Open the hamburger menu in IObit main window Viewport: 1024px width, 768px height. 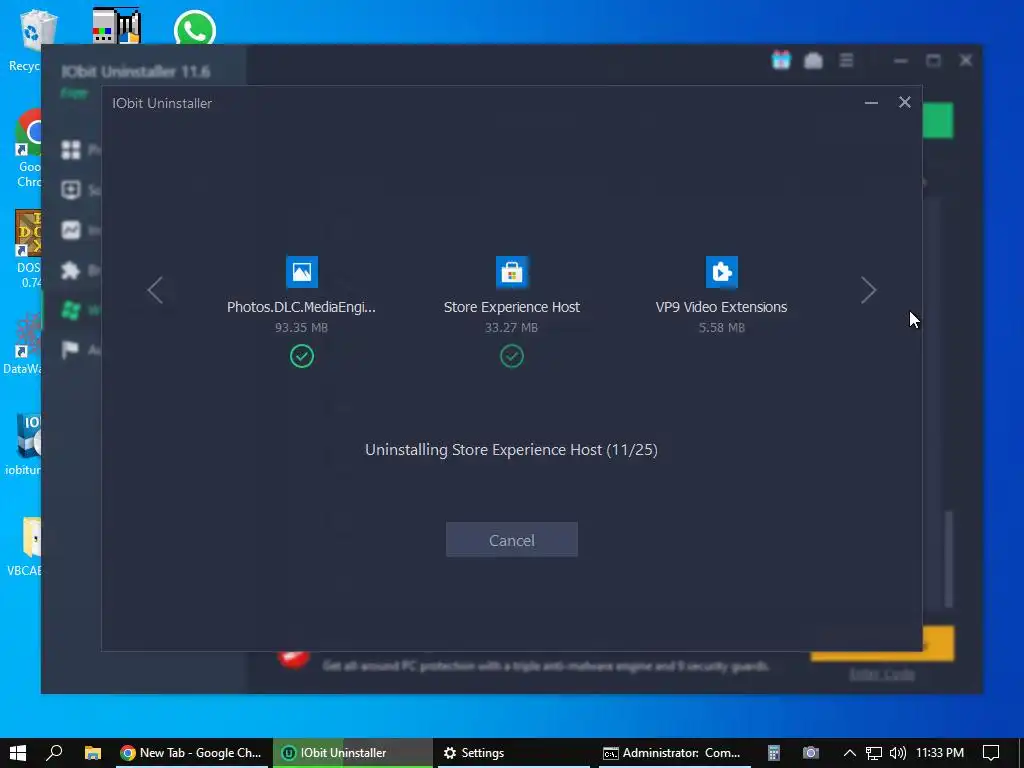(x=846, y=61)
